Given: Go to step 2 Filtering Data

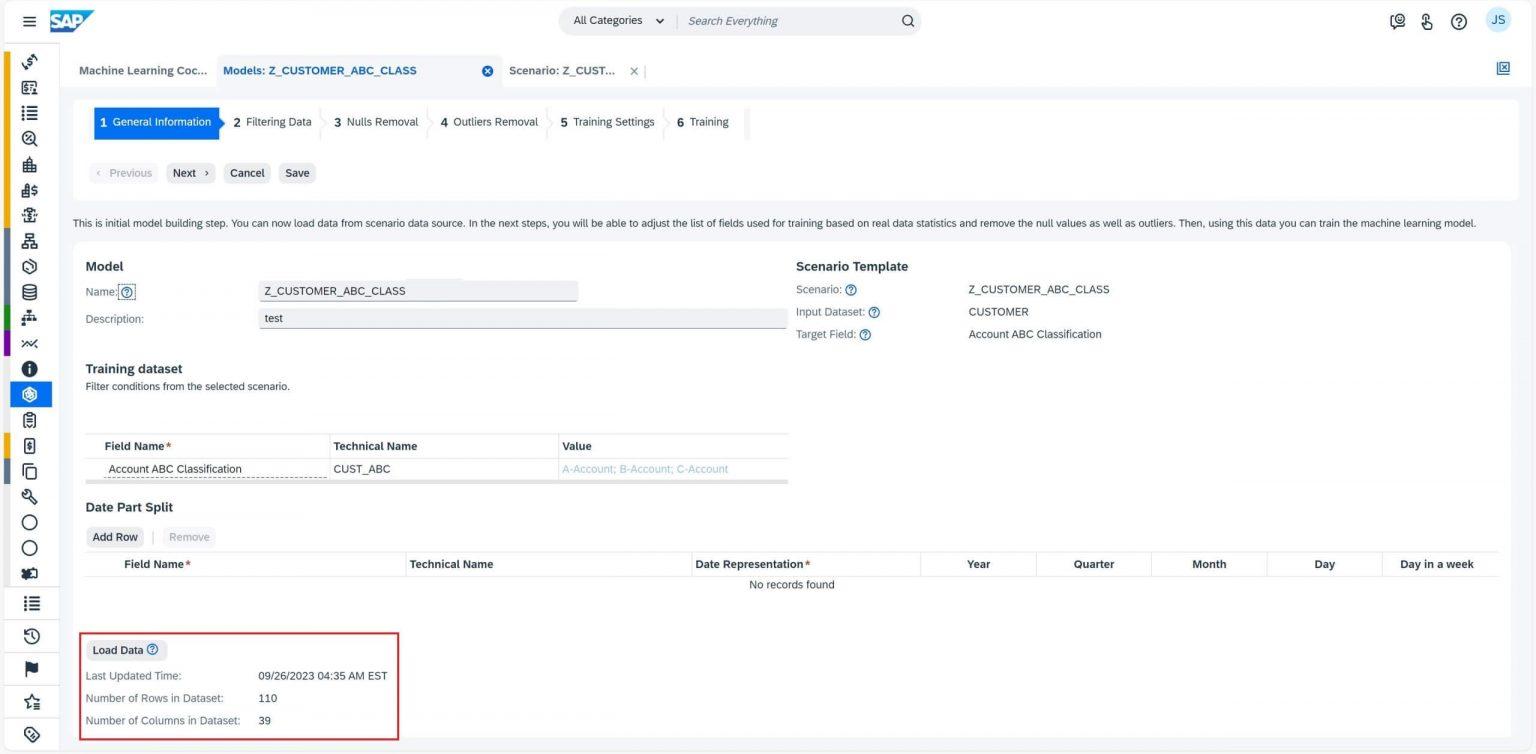Looking at the screenshot, I should click(x=271, y=121).
